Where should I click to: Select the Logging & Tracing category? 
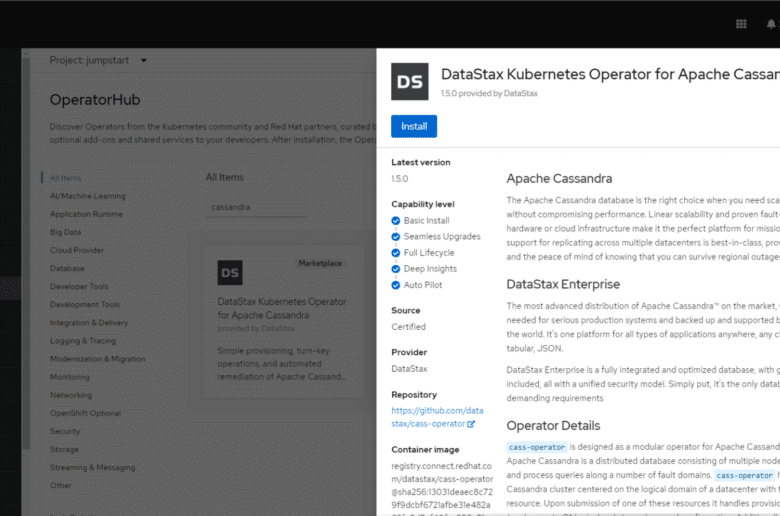83,341
